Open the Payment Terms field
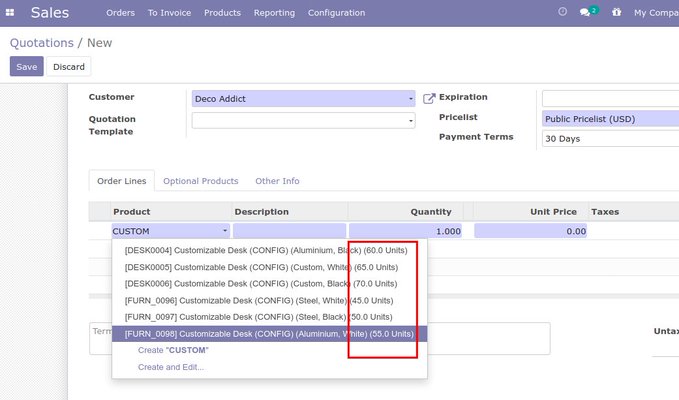Image resolution: width=679 pixels, height=400 pixels. (x=610, y=139)
